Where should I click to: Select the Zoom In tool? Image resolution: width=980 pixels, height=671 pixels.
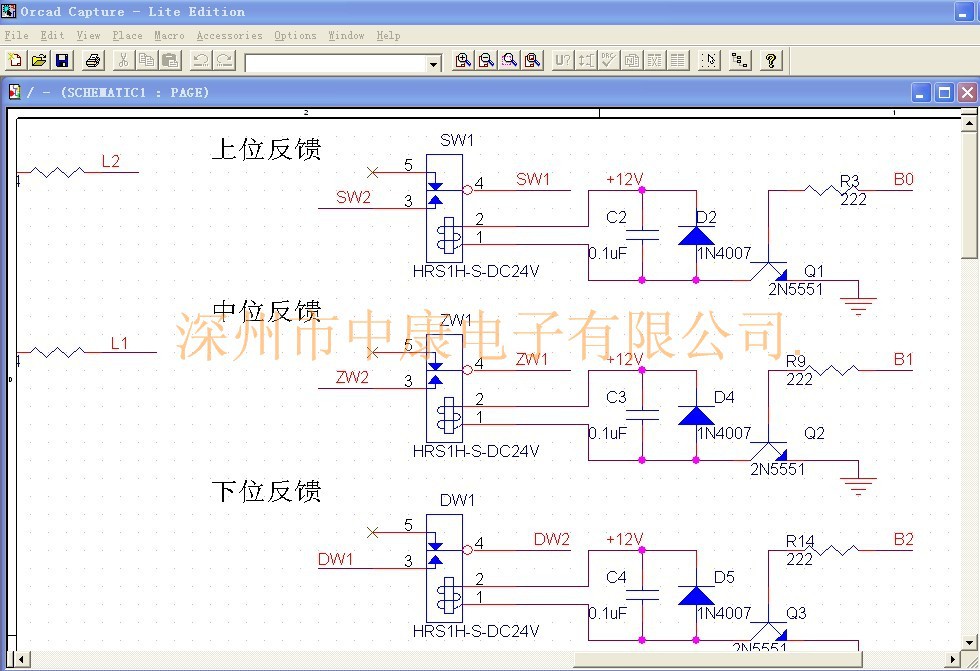(462, 60)
